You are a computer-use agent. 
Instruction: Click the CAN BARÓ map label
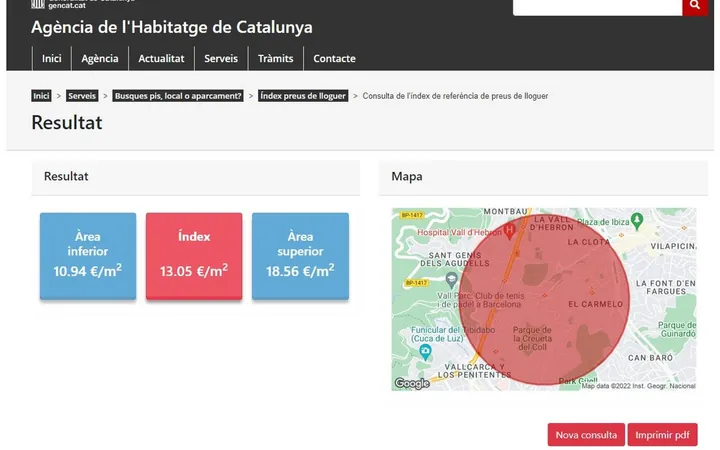(650, 358)
